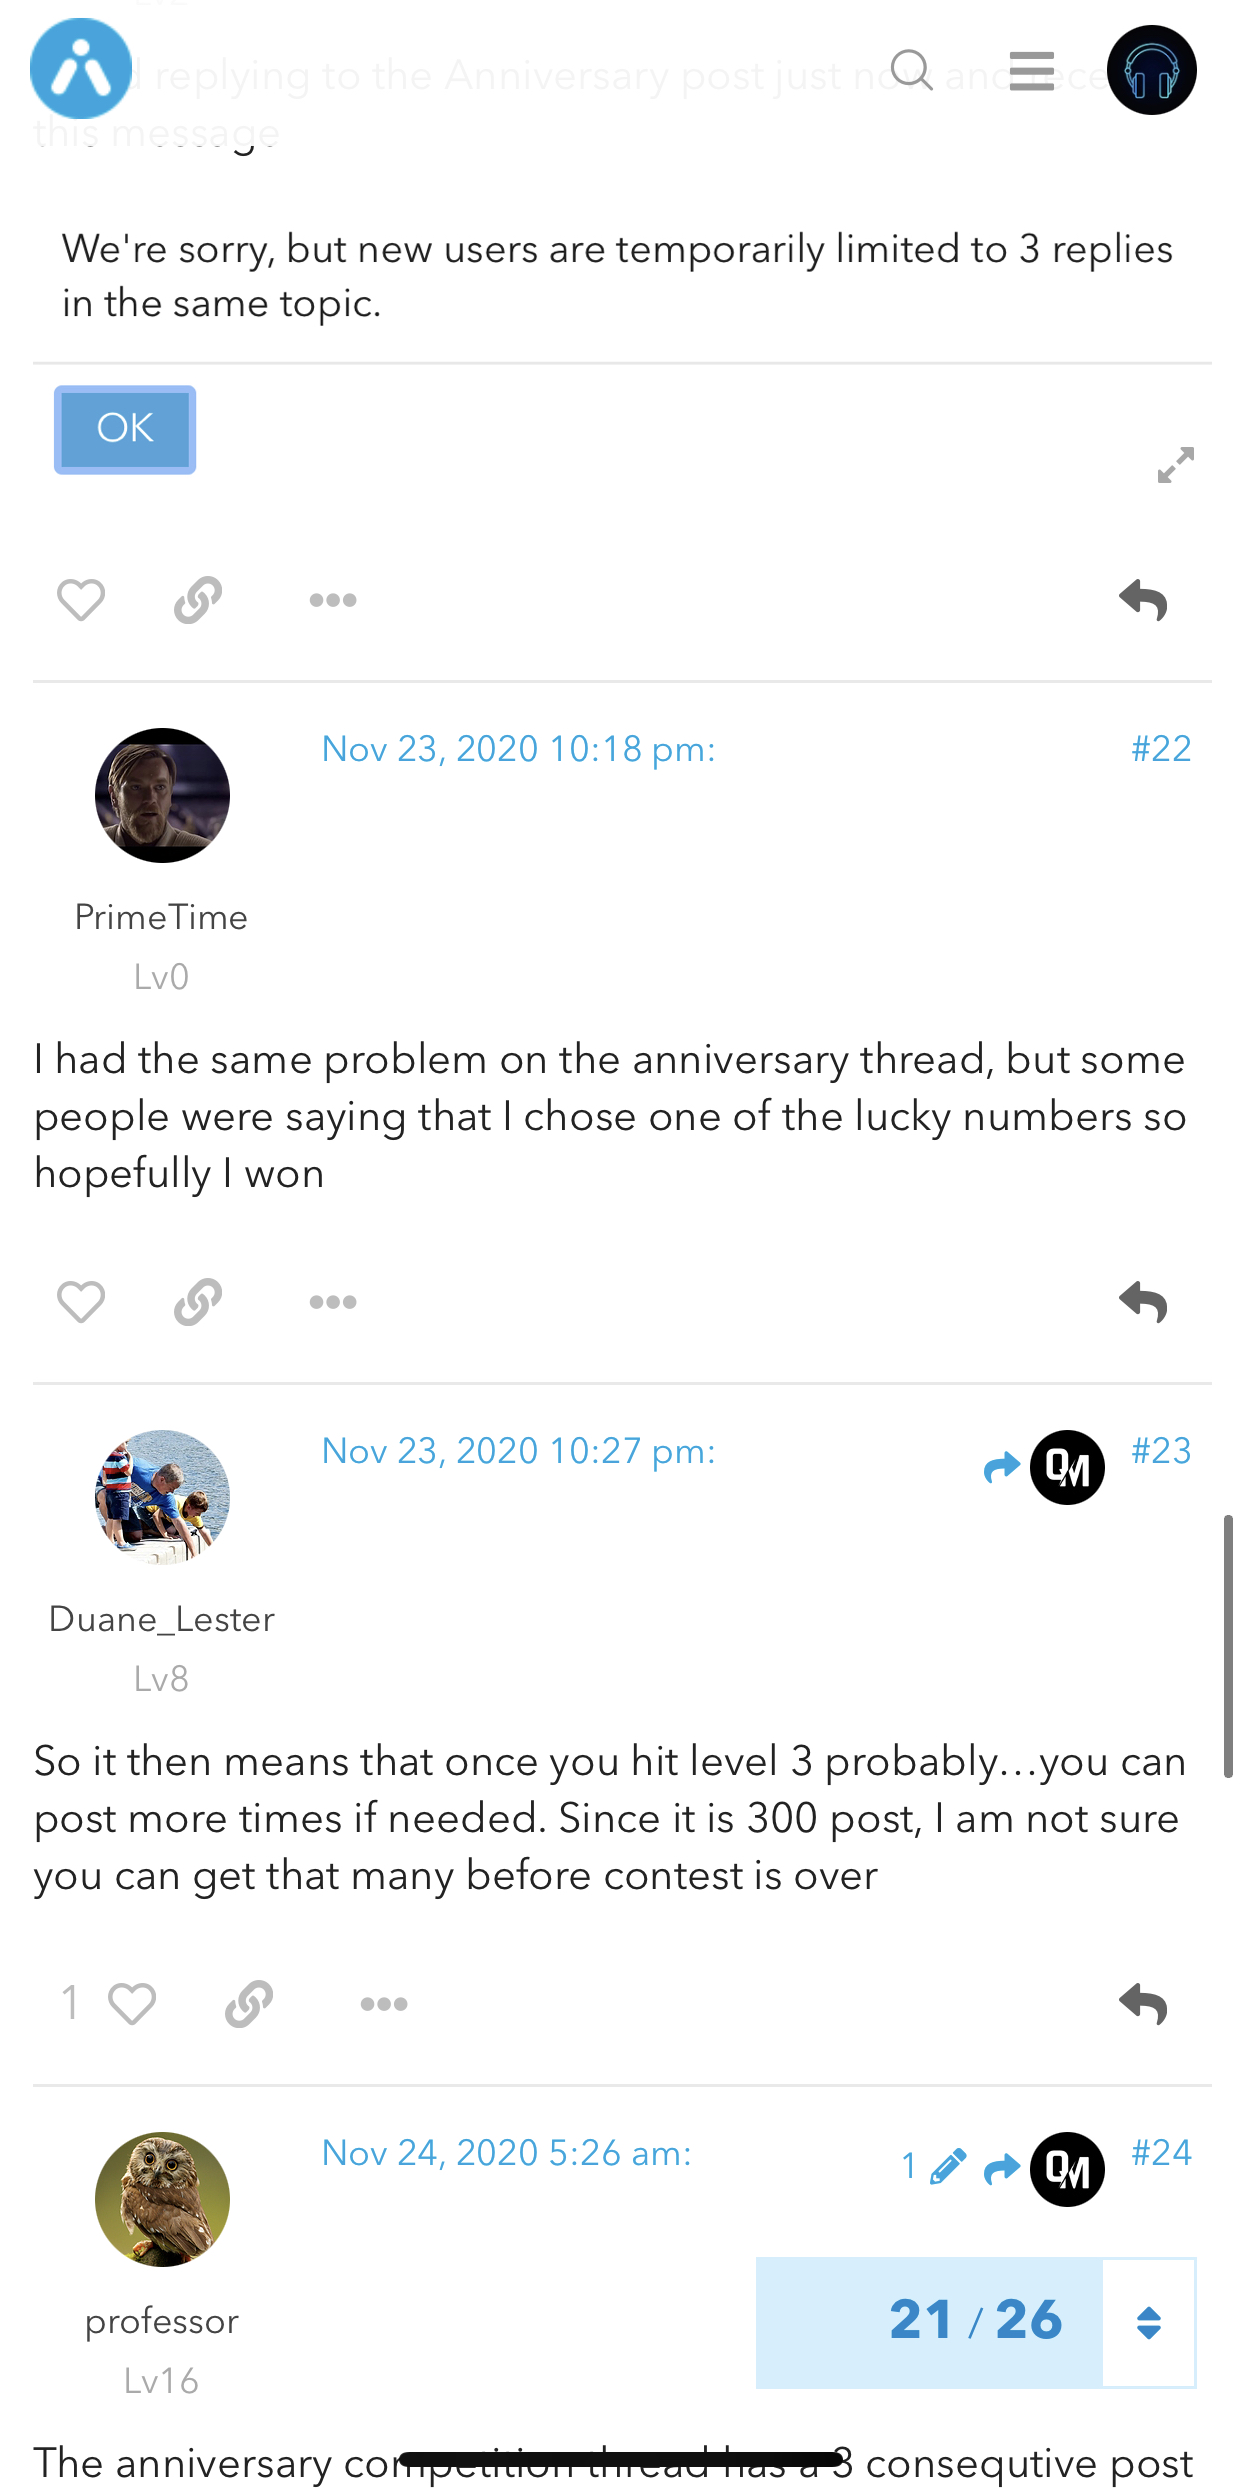View edit history on post #24

934,2166
